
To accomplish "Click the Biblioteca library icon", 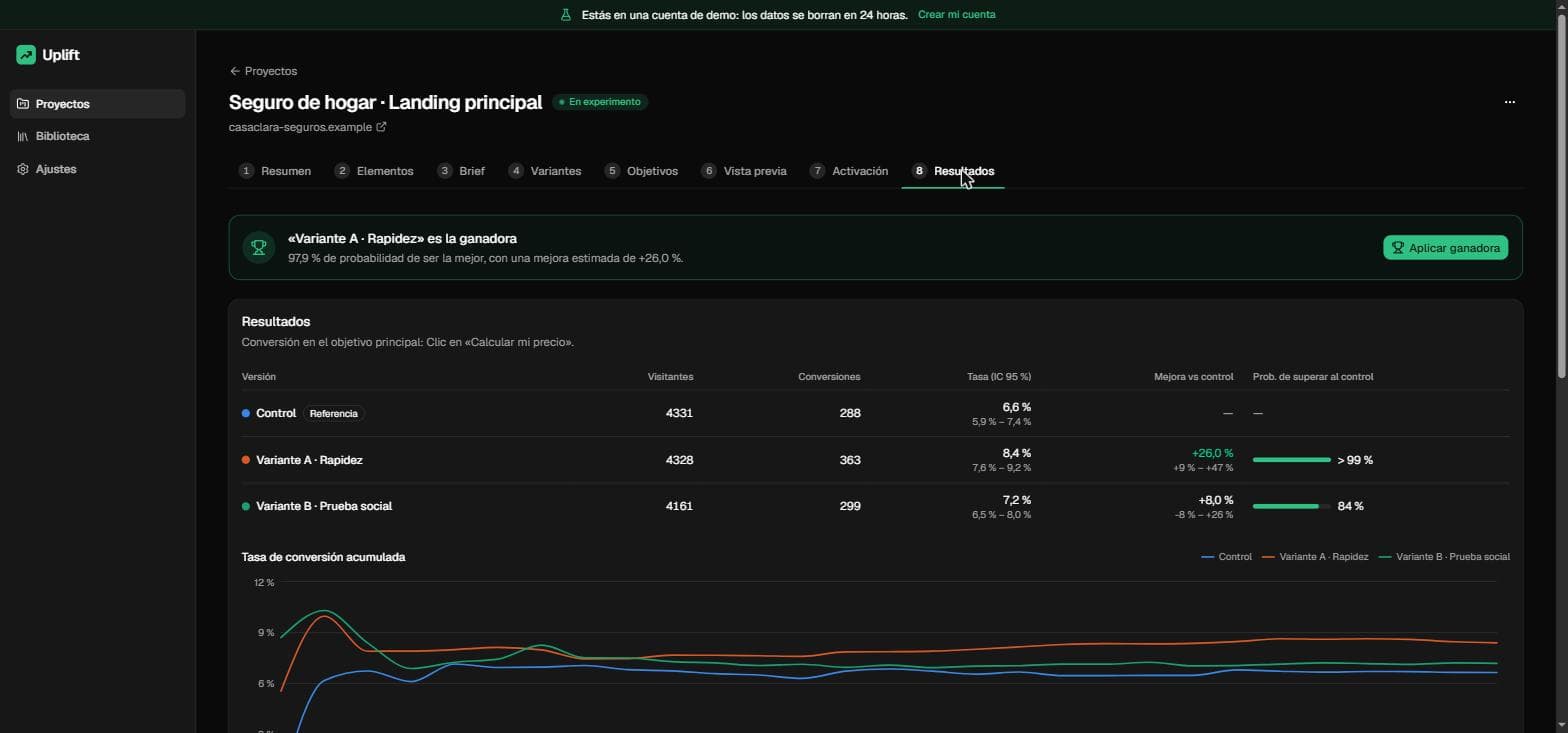I will click(x=23, y=136).
